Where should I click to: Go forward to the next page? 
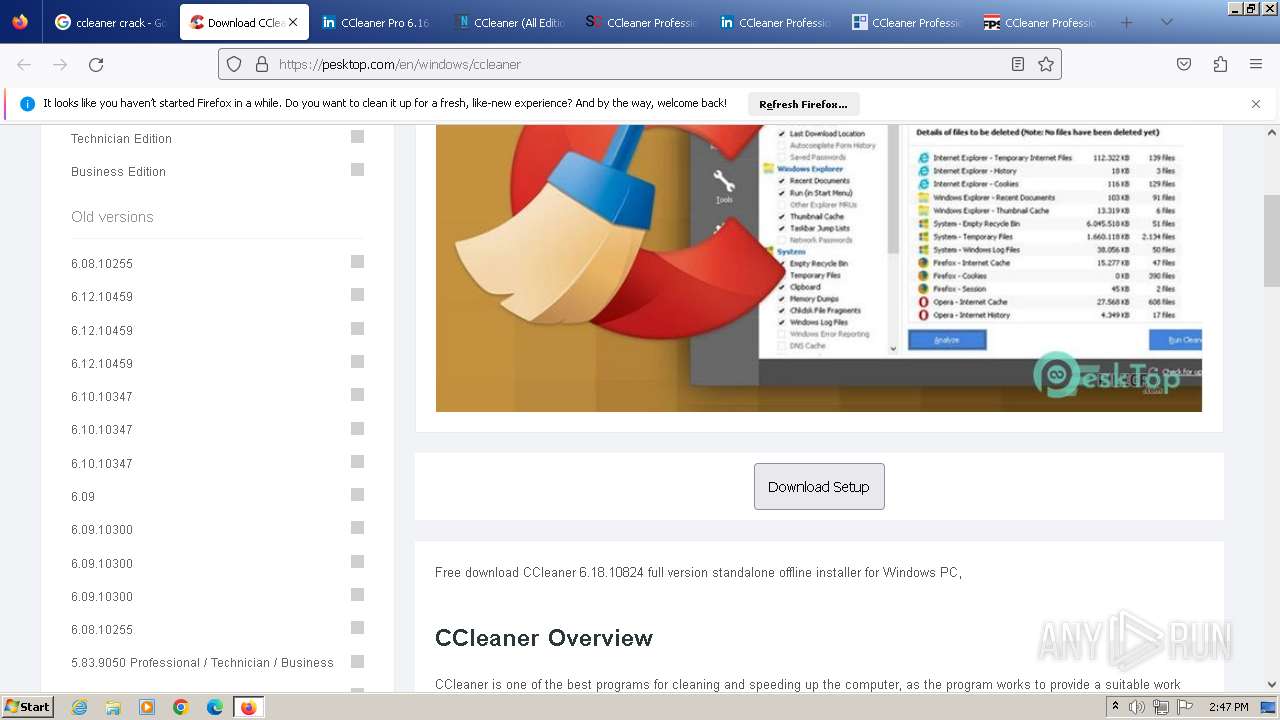[60, 64]
